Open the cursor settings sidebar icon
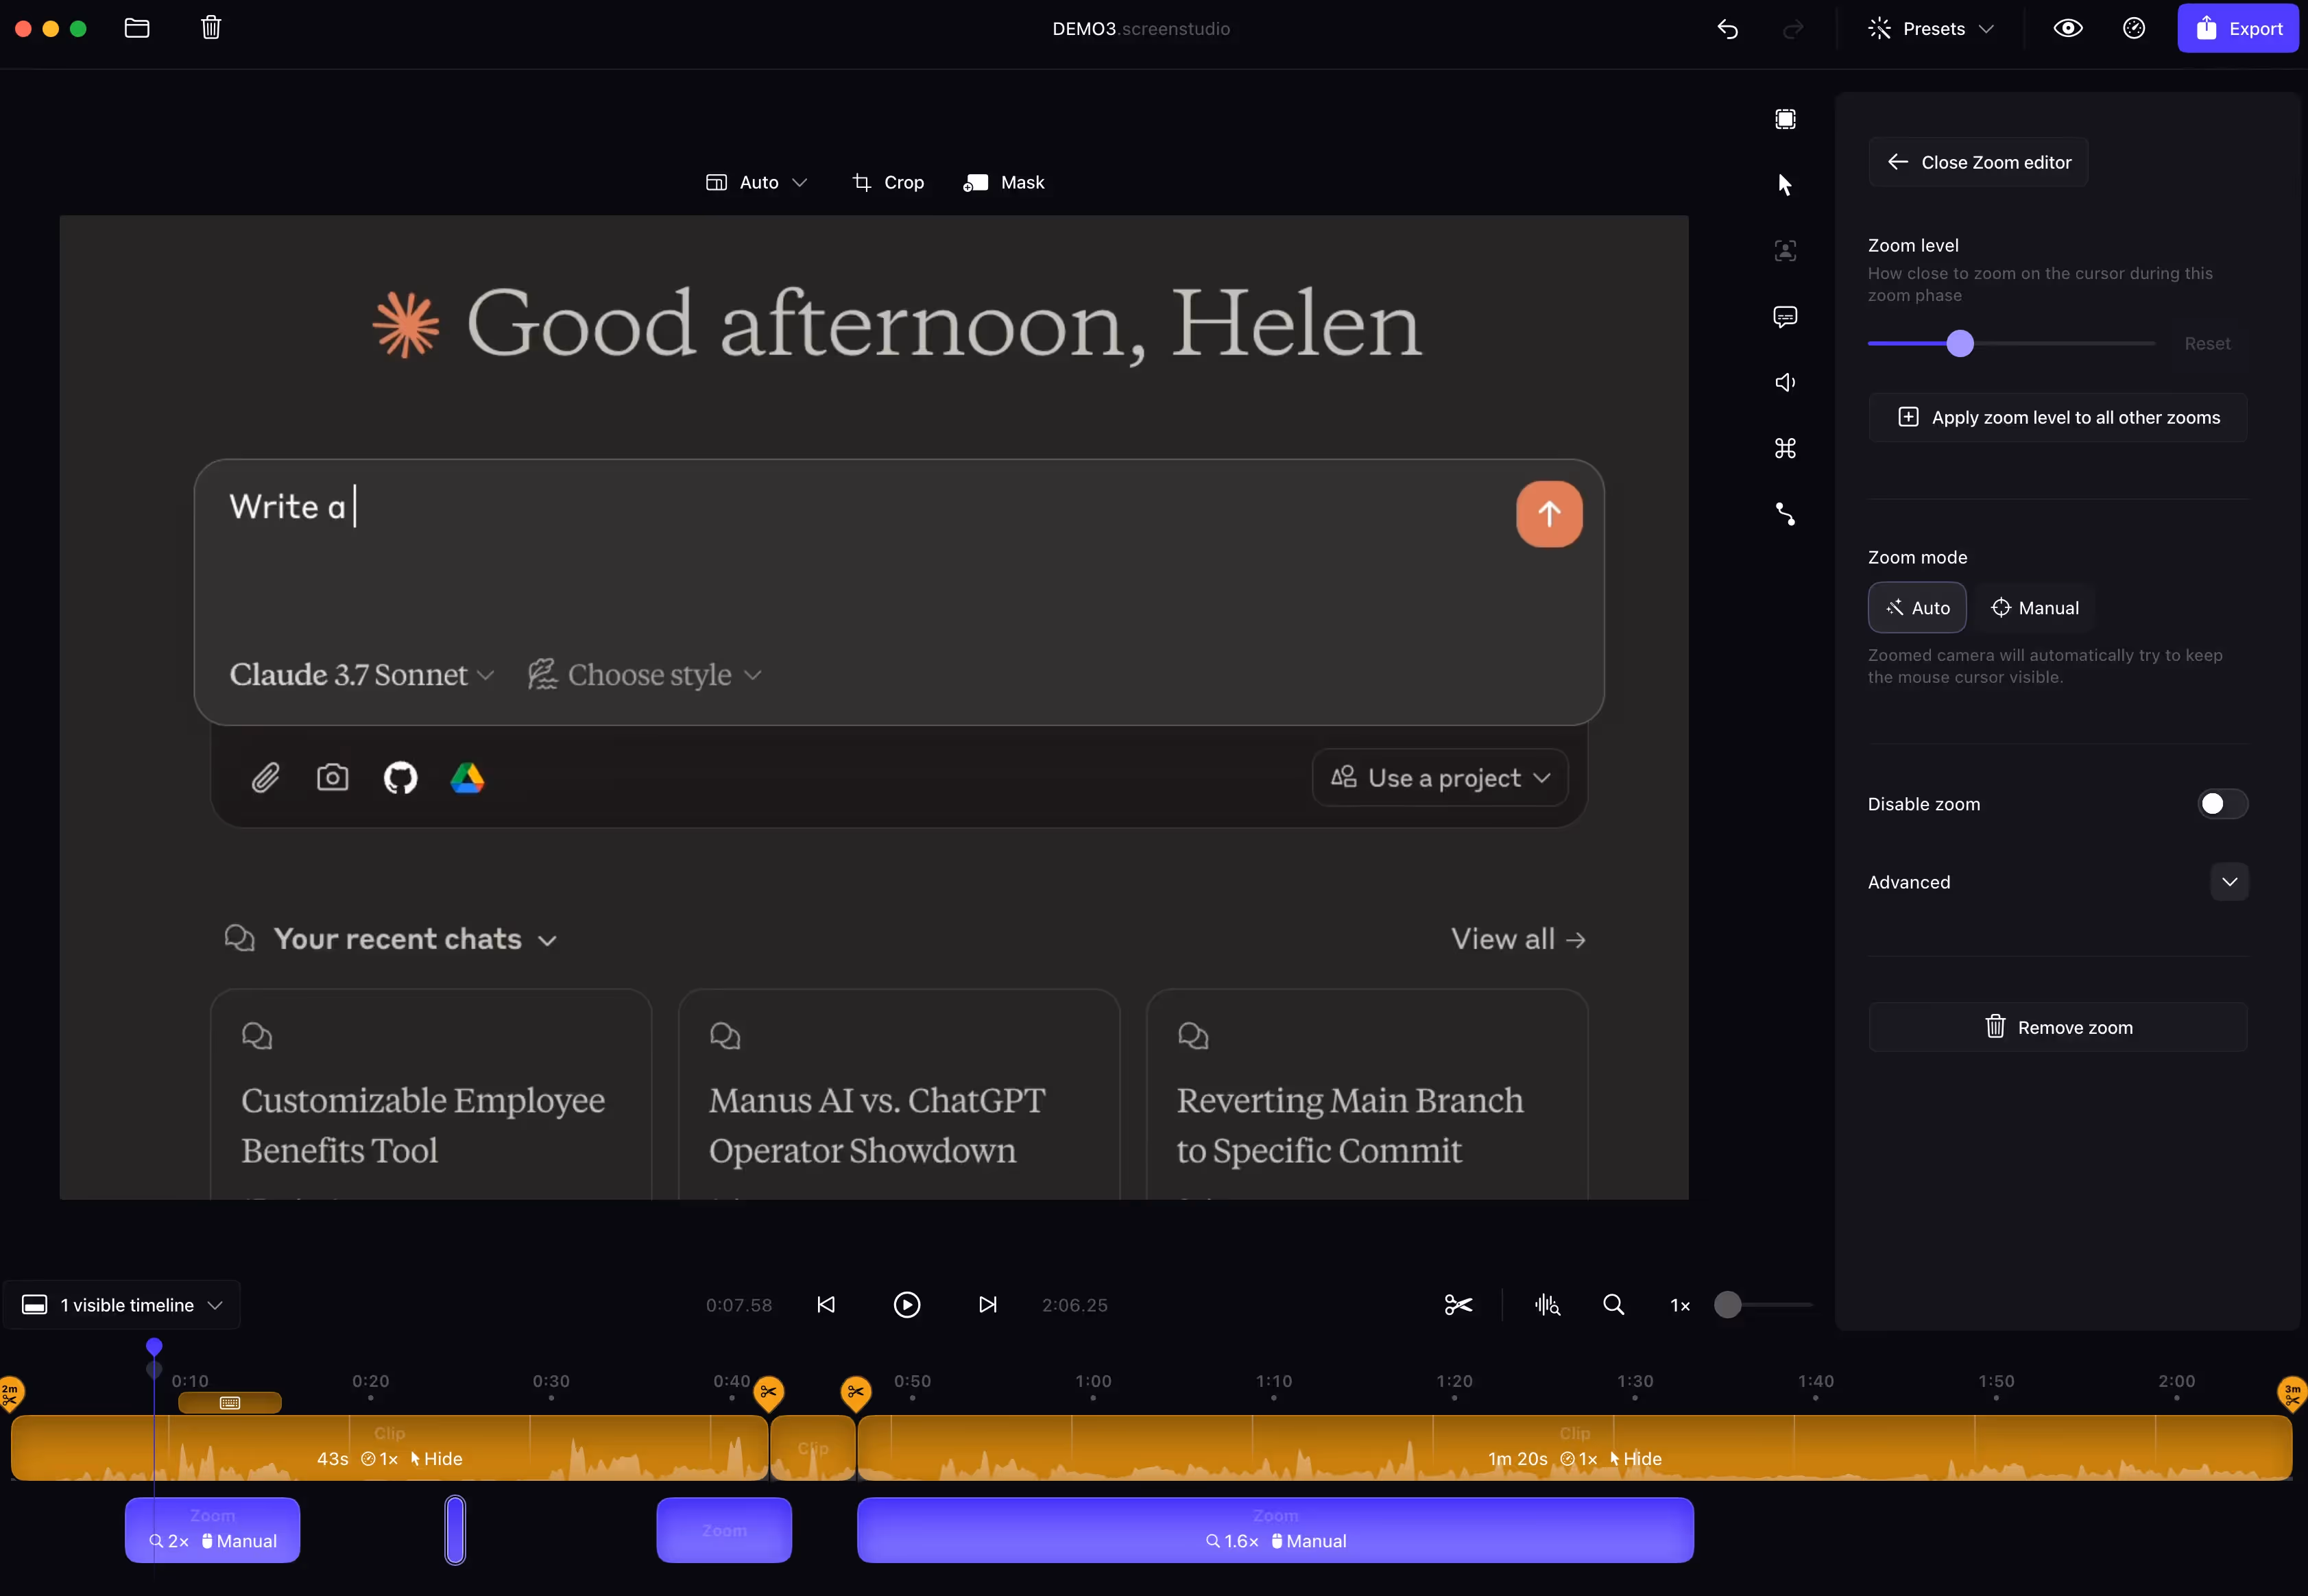Image resolution: width=2308 pixels, height=1596 pixels. coord(1785,184)
